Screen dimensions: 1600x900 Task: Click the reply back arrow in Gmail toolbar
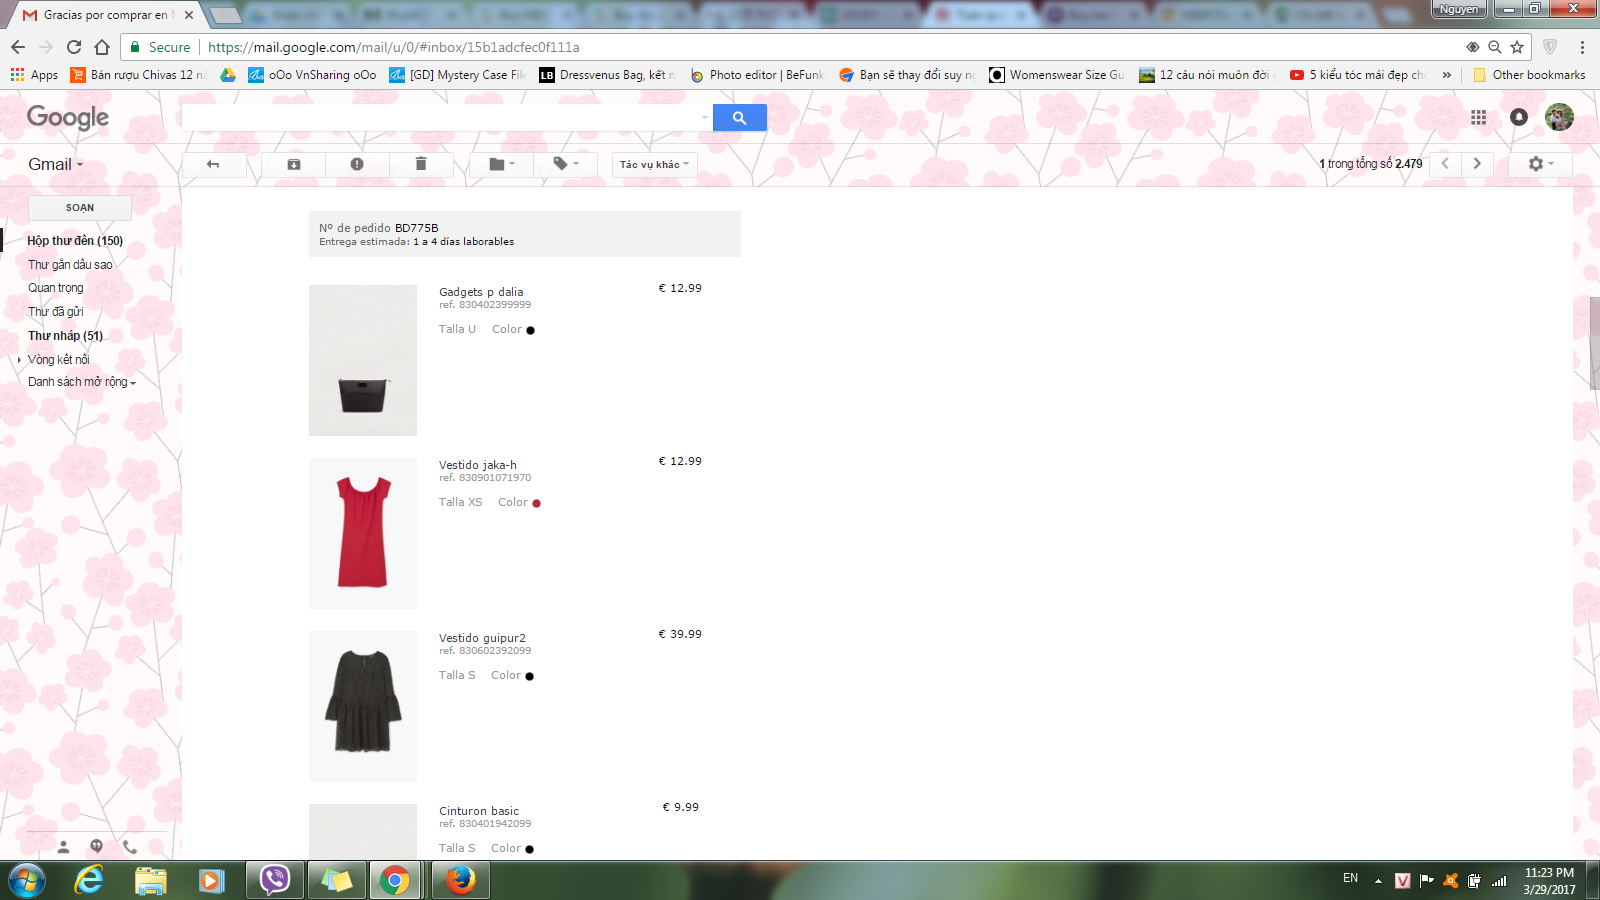[213, 164]
